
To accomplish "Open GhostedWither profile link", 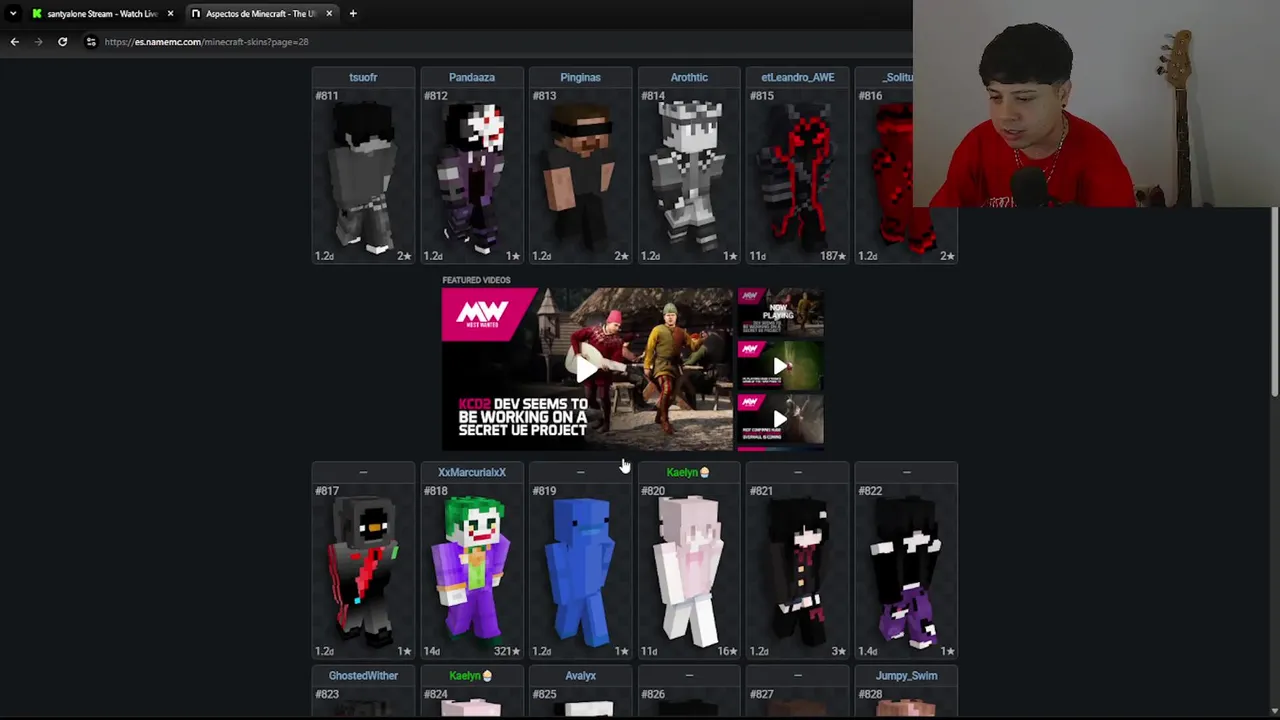I will [x=363, y=676].
